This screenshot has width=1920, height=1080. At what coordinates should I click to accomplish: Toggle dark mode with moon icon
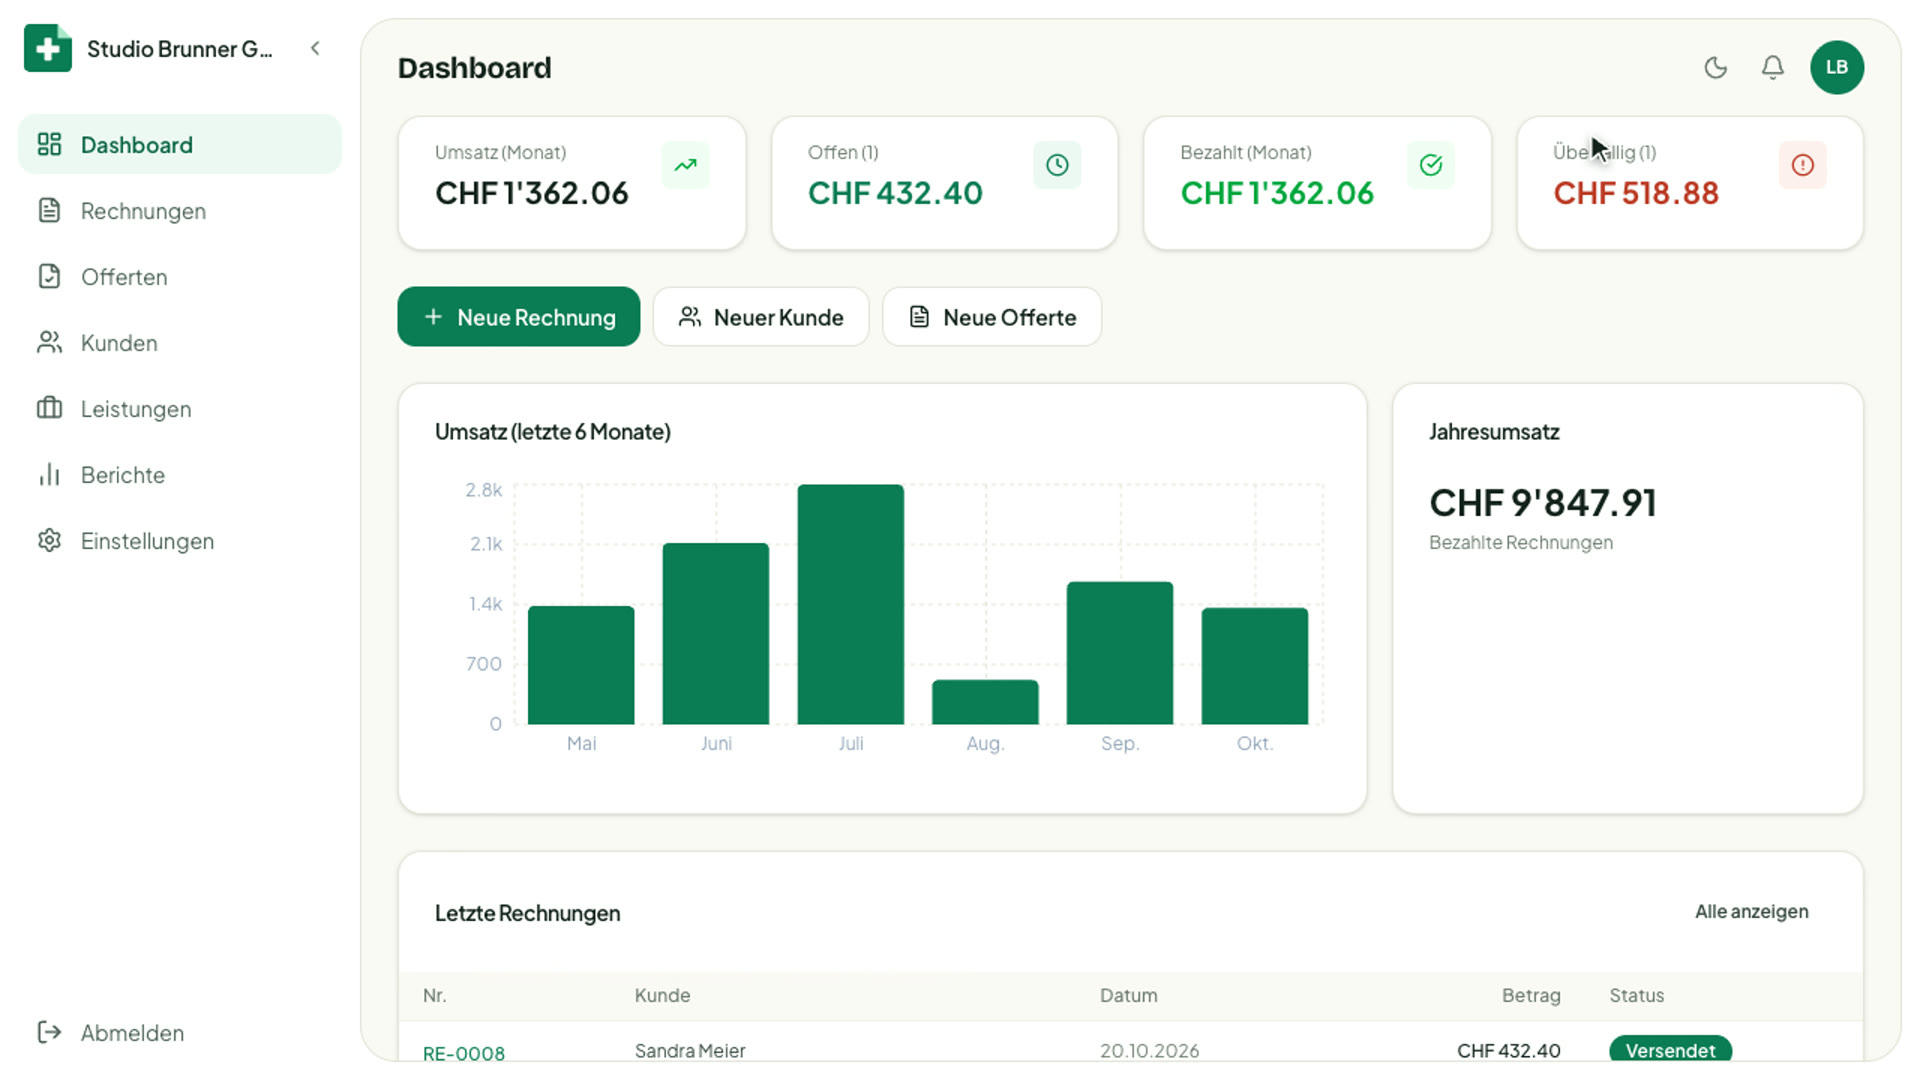point(1716,67)
